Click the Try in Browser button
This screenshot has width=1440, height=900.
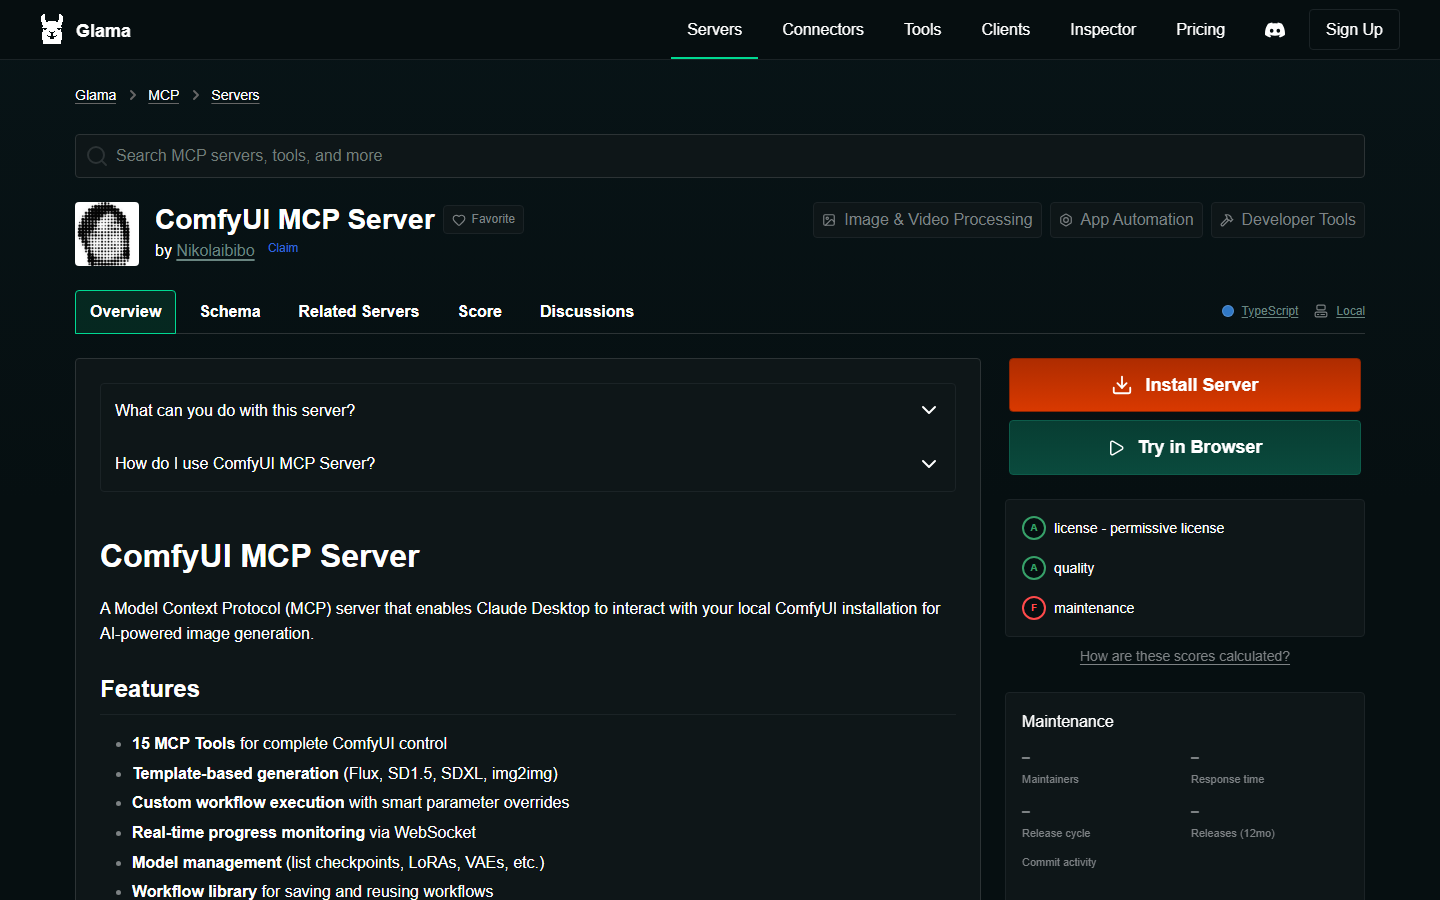pyautogui.click(x=1185, y=448)
